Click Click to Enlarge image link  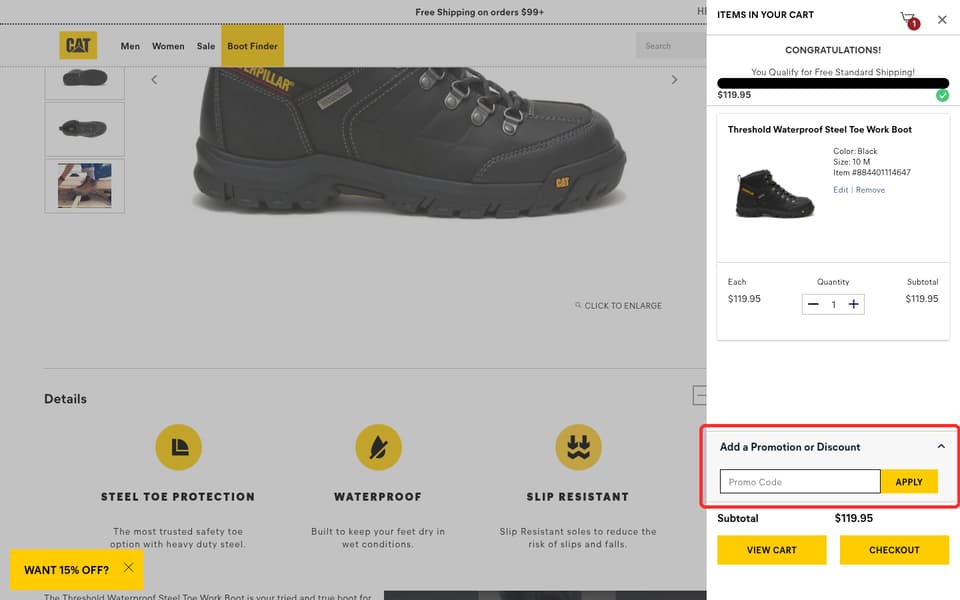pos(618,306)
